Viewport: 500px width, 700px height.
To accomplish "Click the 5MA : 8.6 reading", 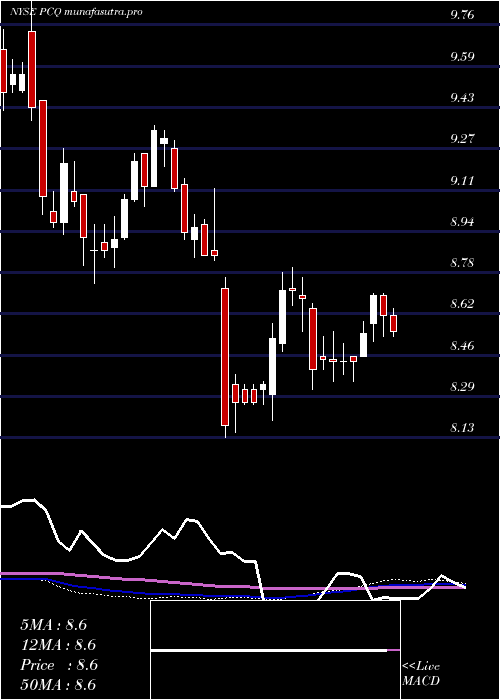I will pos(54,625).
